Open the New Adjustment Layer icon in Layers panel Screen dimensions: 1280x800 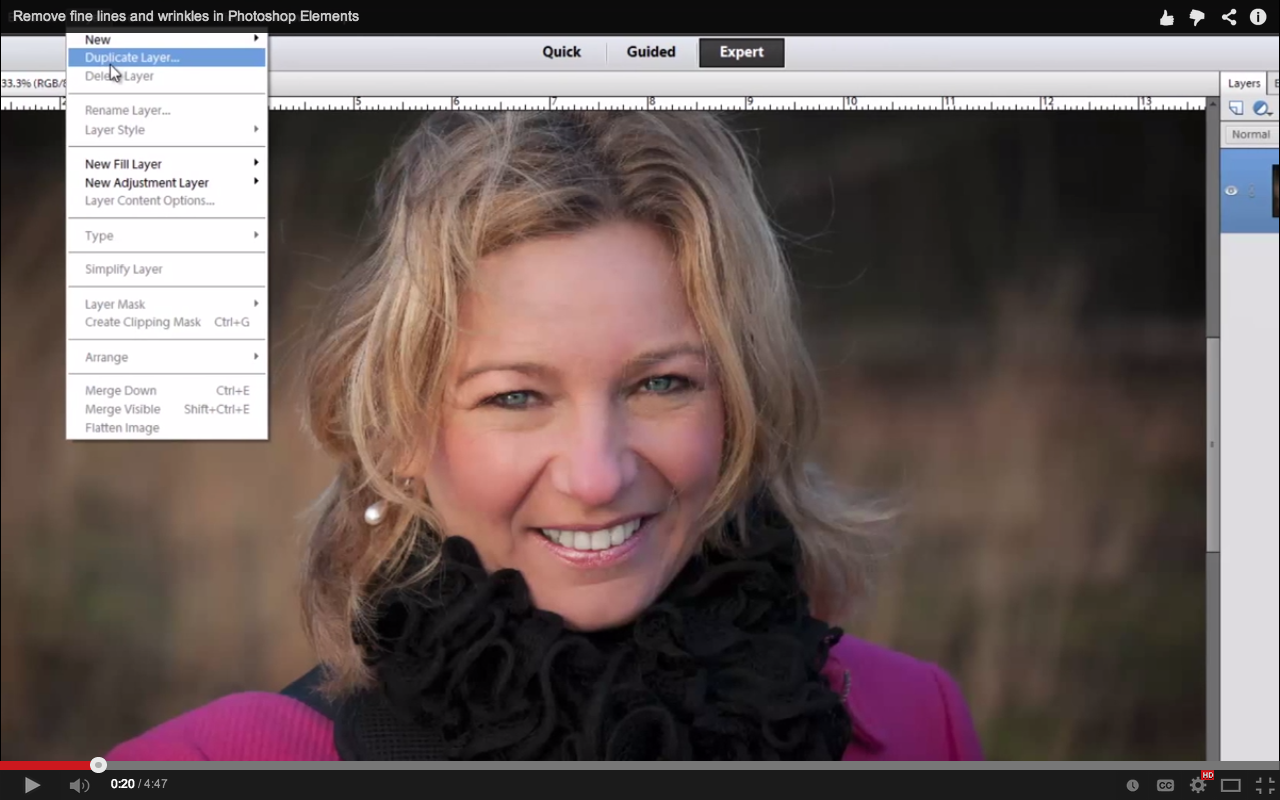tap(1261, 108)
